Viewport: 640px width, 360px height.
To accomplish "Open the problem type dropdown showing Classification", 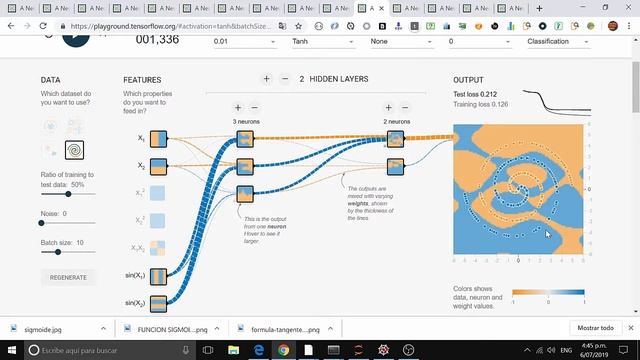I will 558,42.
